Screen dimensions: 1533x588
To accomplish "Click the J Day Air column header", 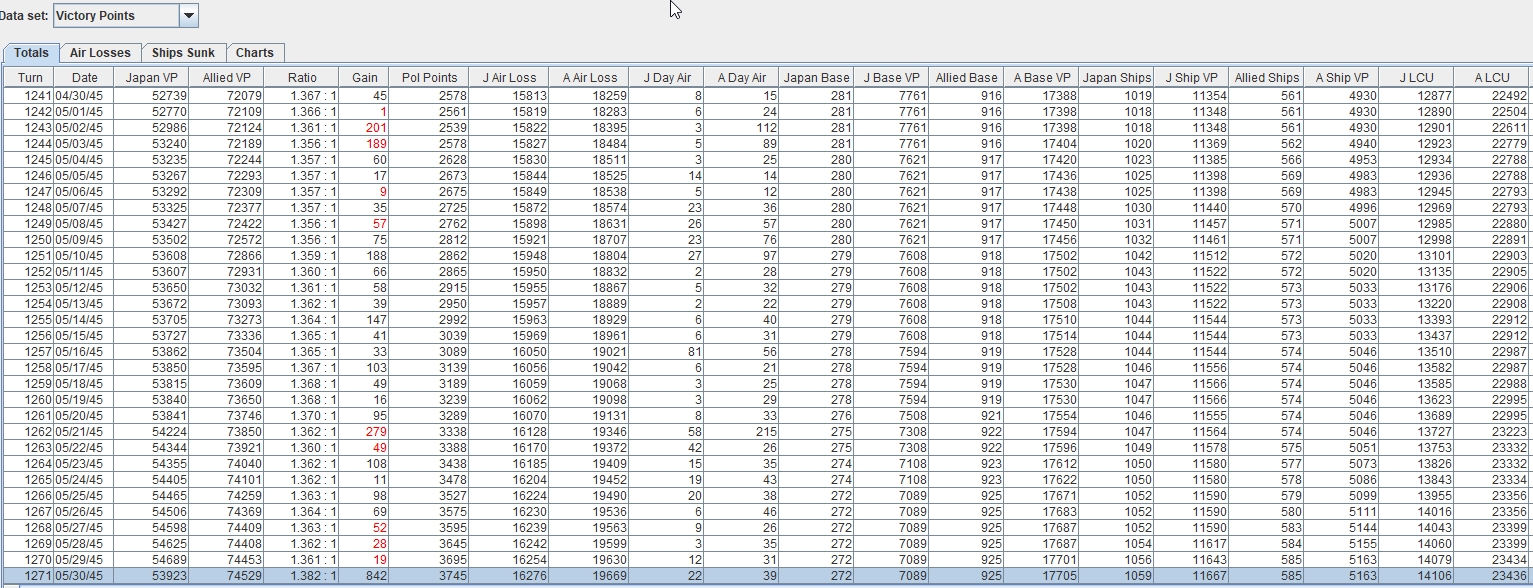I will (667, 77).
